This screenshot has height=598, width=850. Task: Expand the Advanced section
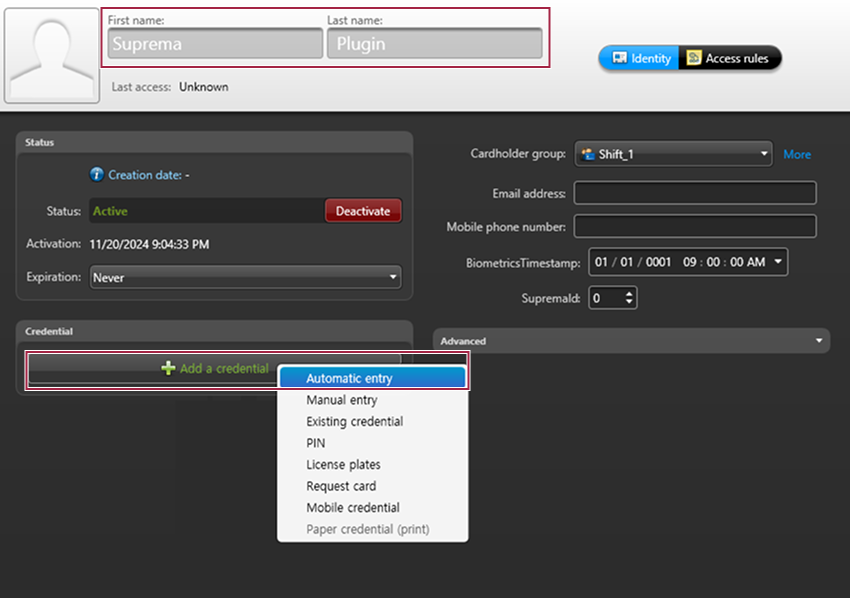820,341
